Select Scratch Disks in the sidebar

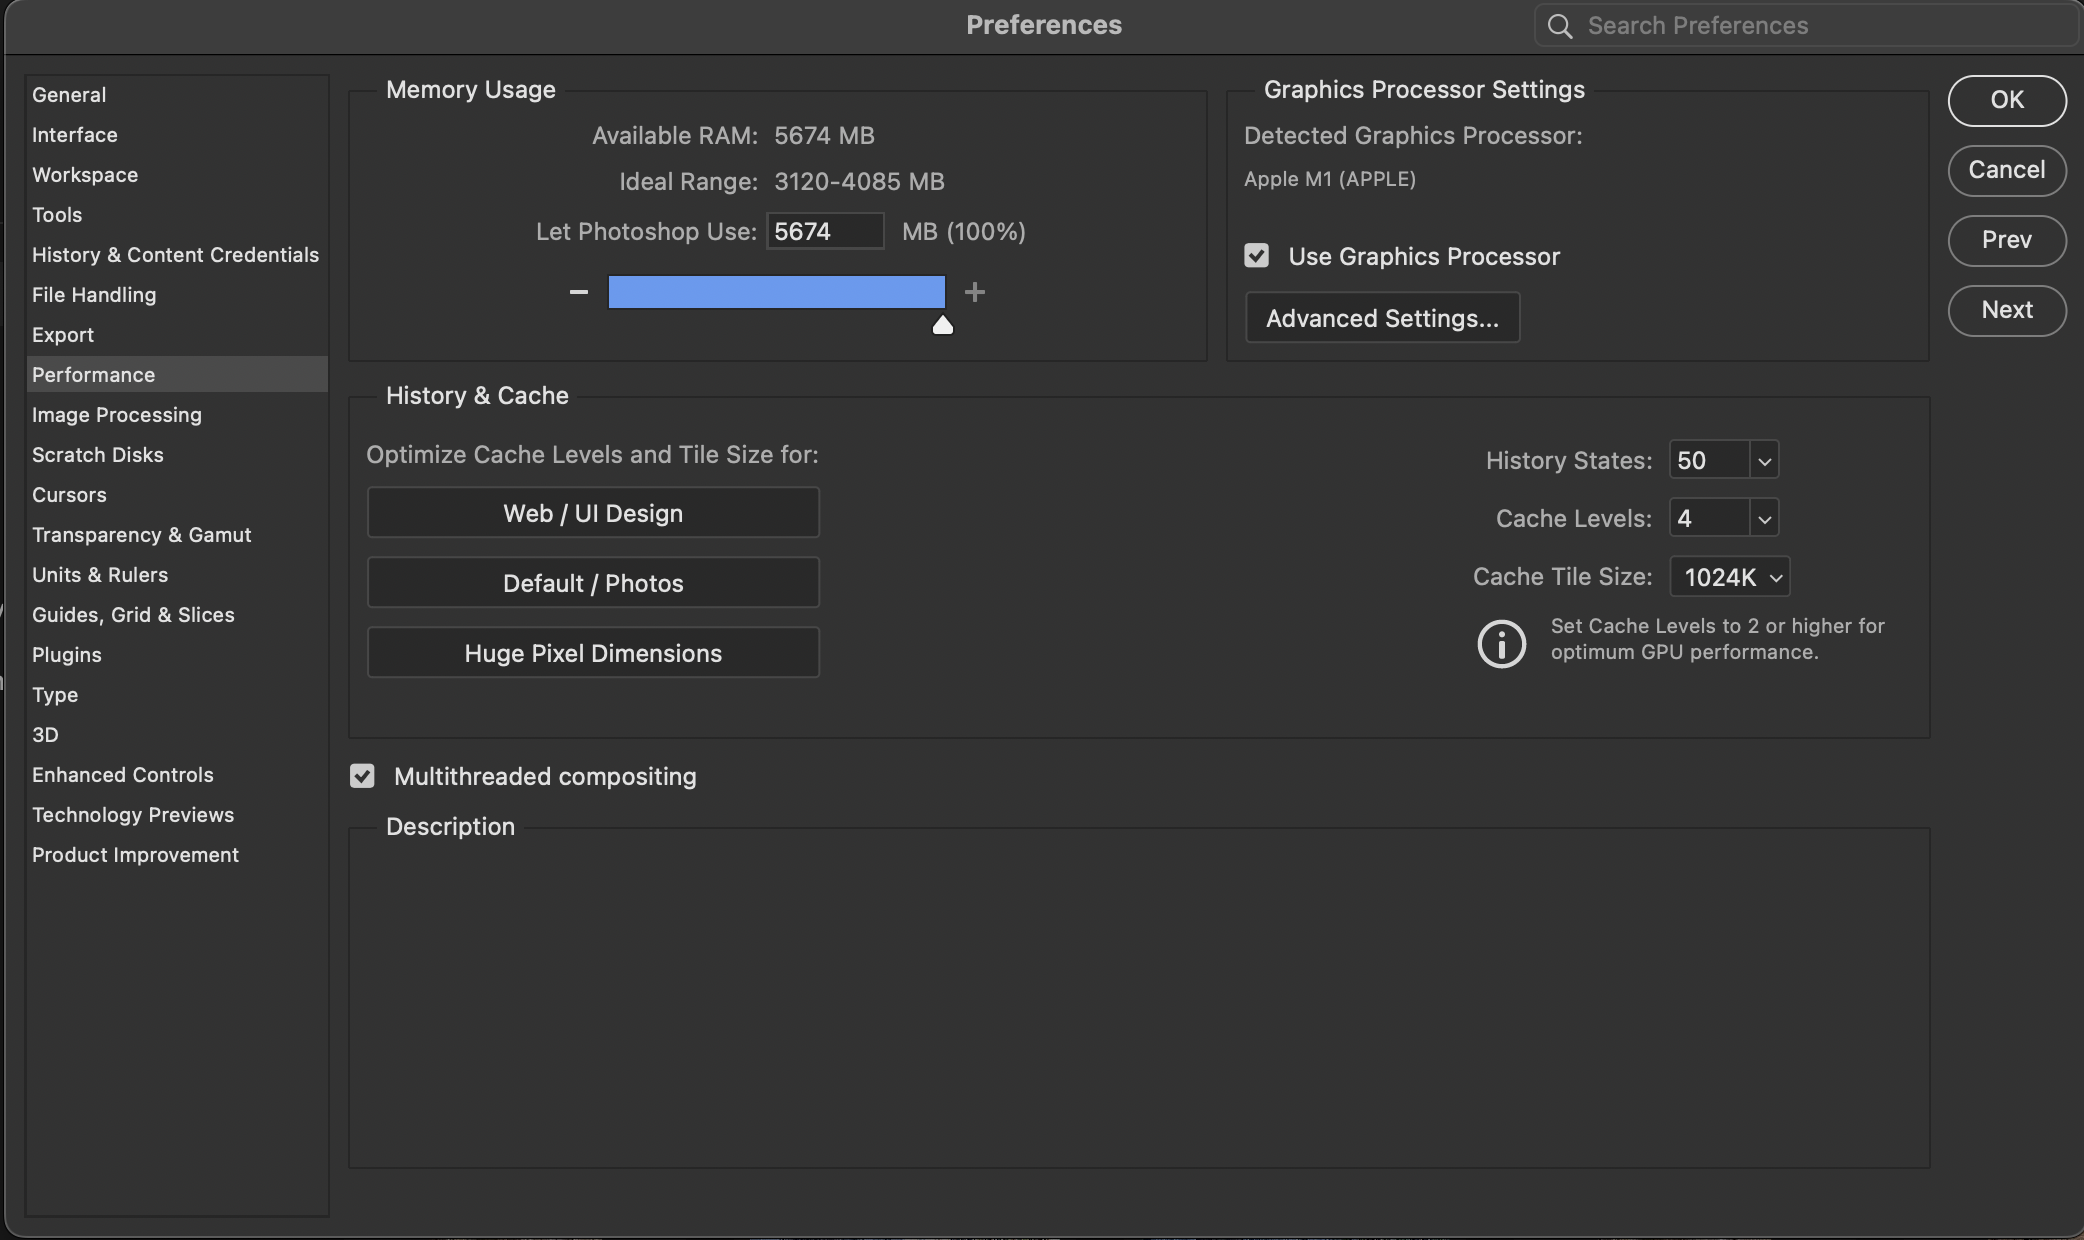[x=97, y=455]
